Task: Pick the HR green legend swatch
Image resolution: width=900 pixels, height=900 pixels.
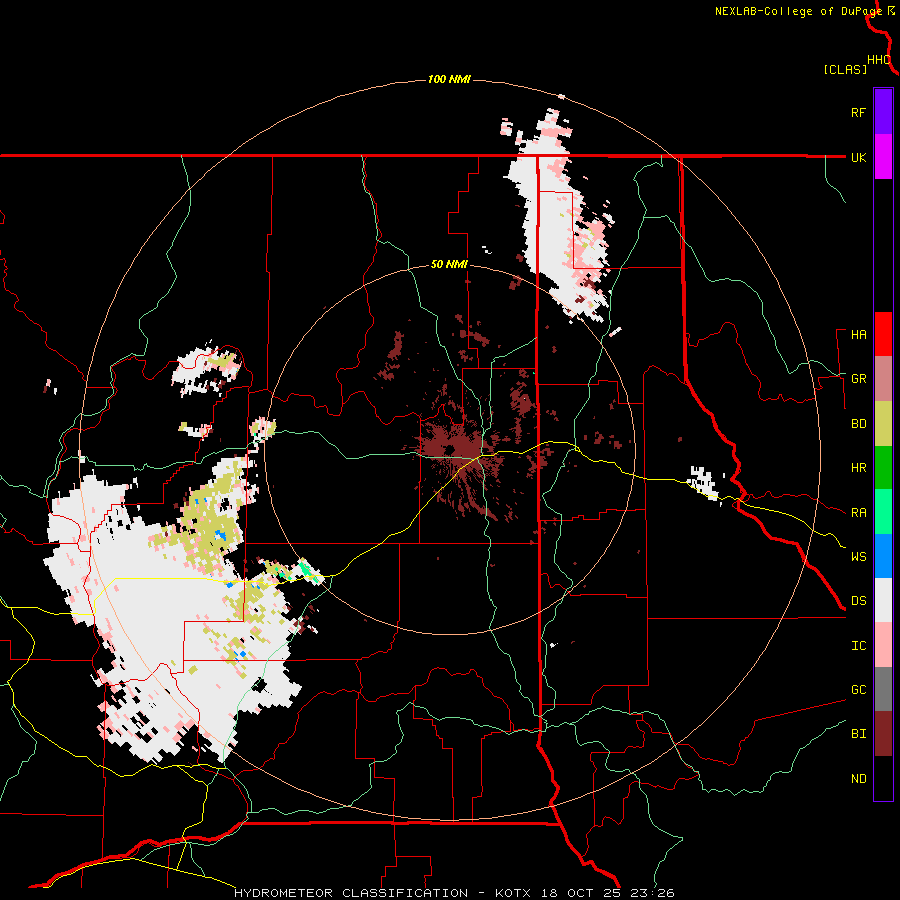Action: coord(883,468)
